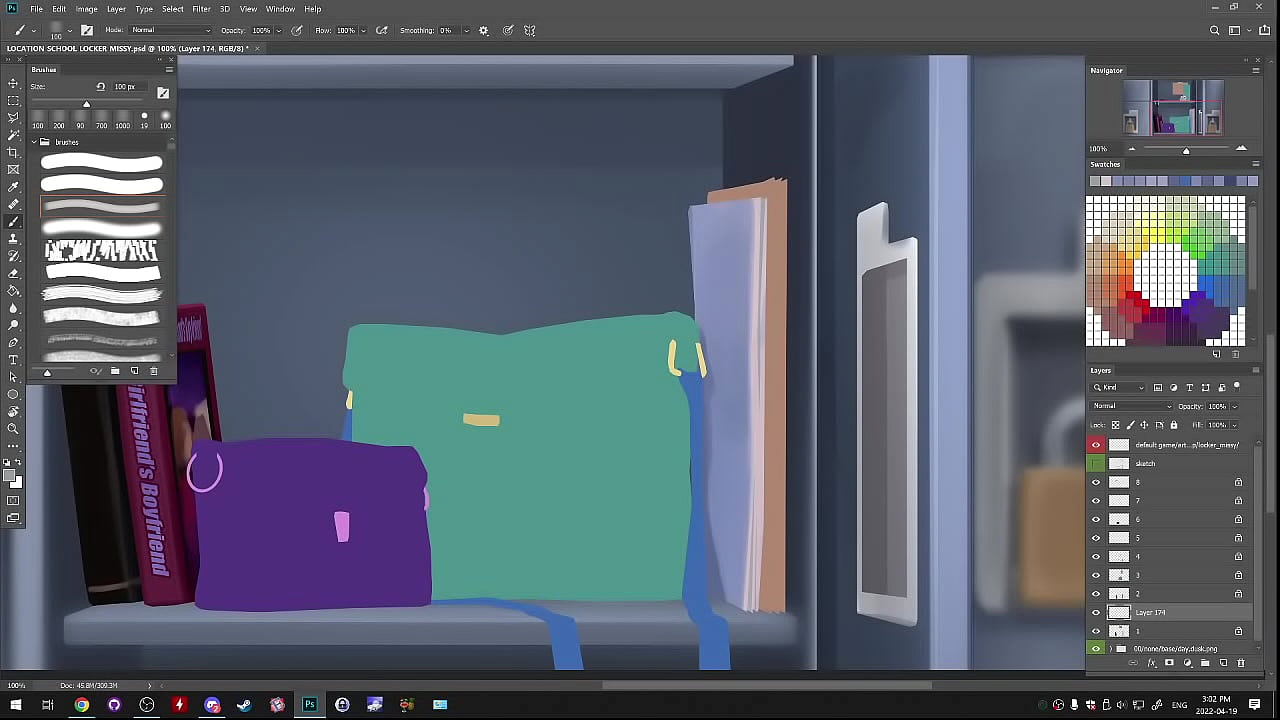Open the Filter menu
The width and height of the screenshot is (1280, 720).
click(x=201, y=9)
